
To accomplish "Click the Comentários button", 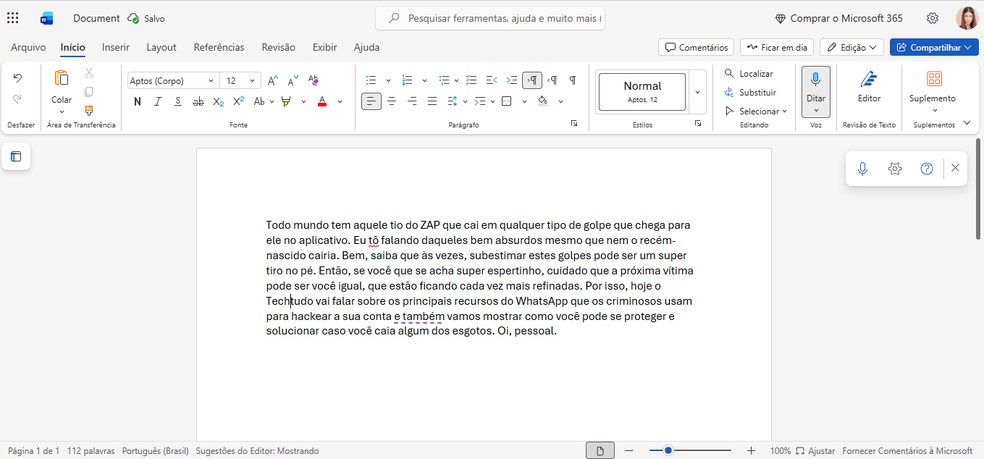I will (x=696, y=47).
